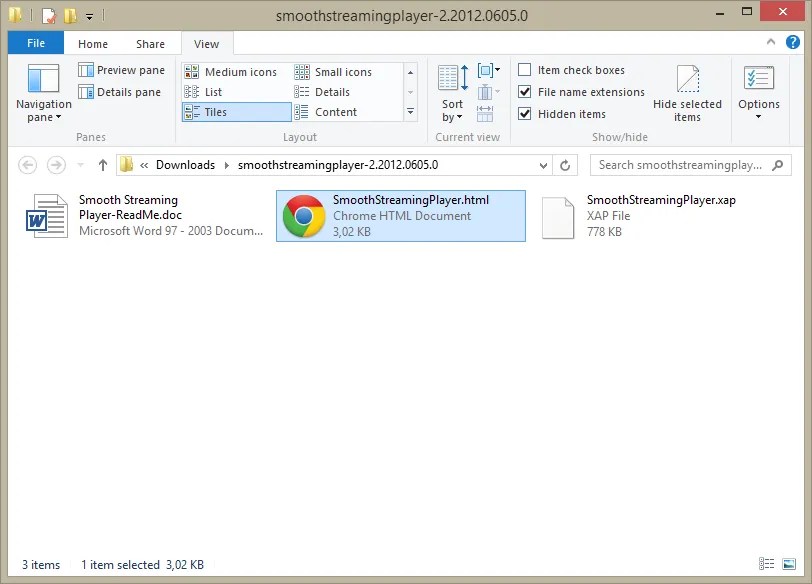Switch to details view from status bar

pyautogui.click(x=766, y=564)
